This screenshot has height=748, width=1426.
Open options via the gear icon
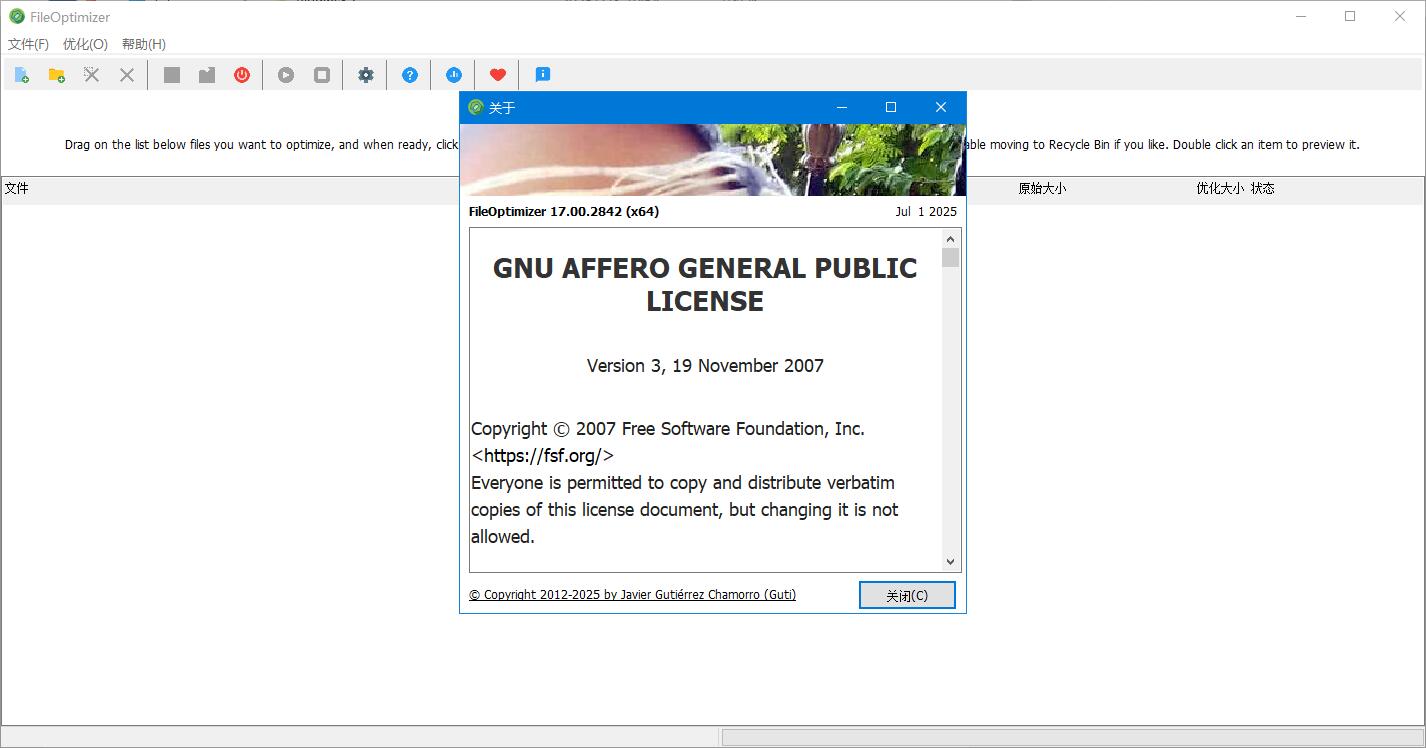point(366,75)
